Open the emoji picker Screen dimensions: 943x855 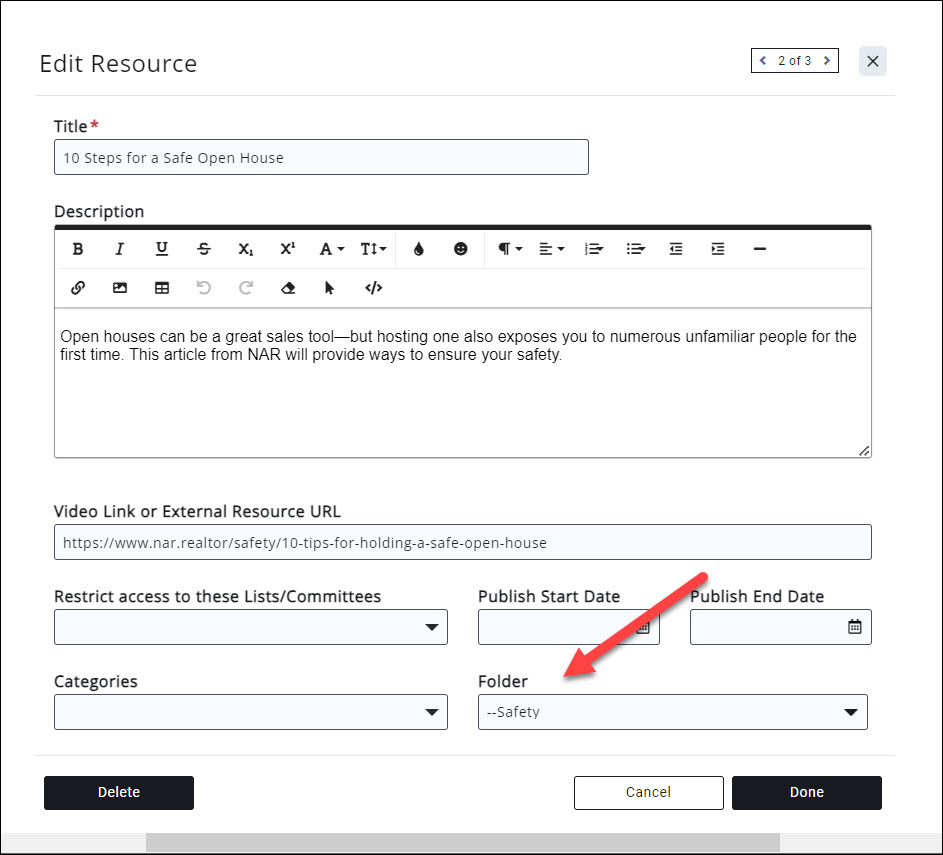[460, 249]
